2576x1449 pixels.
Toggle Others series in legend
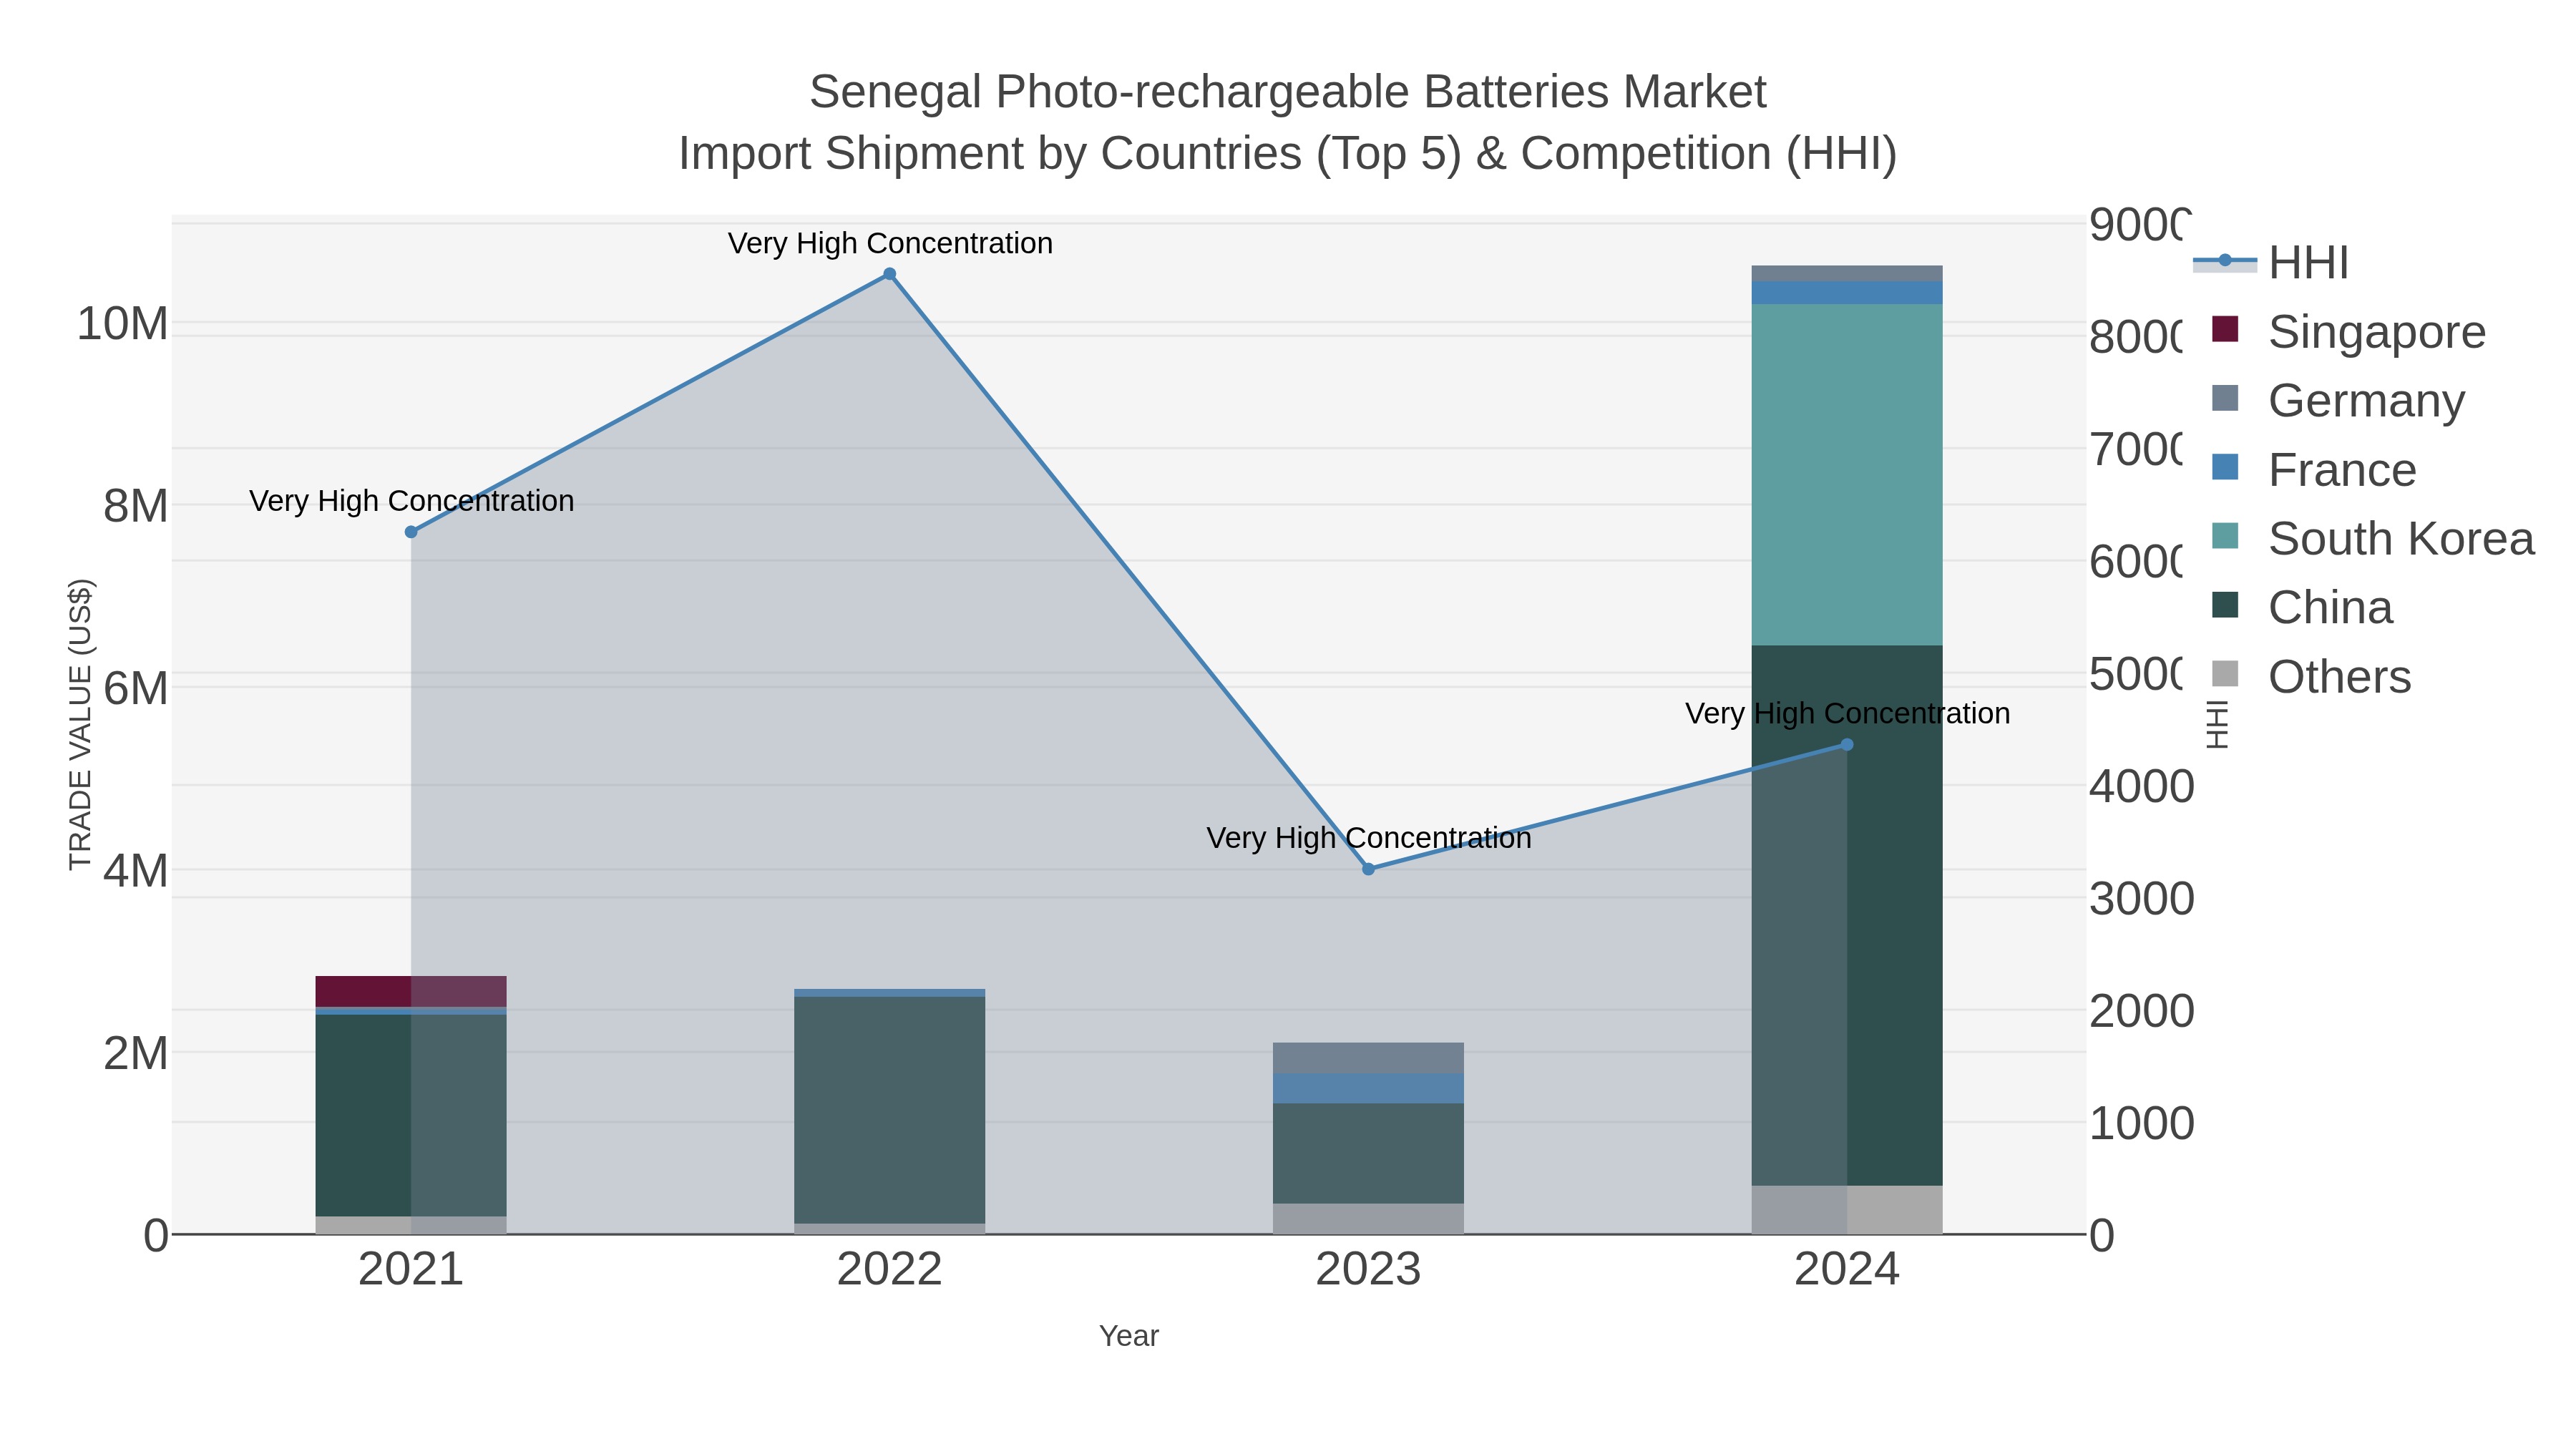(2311, 676)
